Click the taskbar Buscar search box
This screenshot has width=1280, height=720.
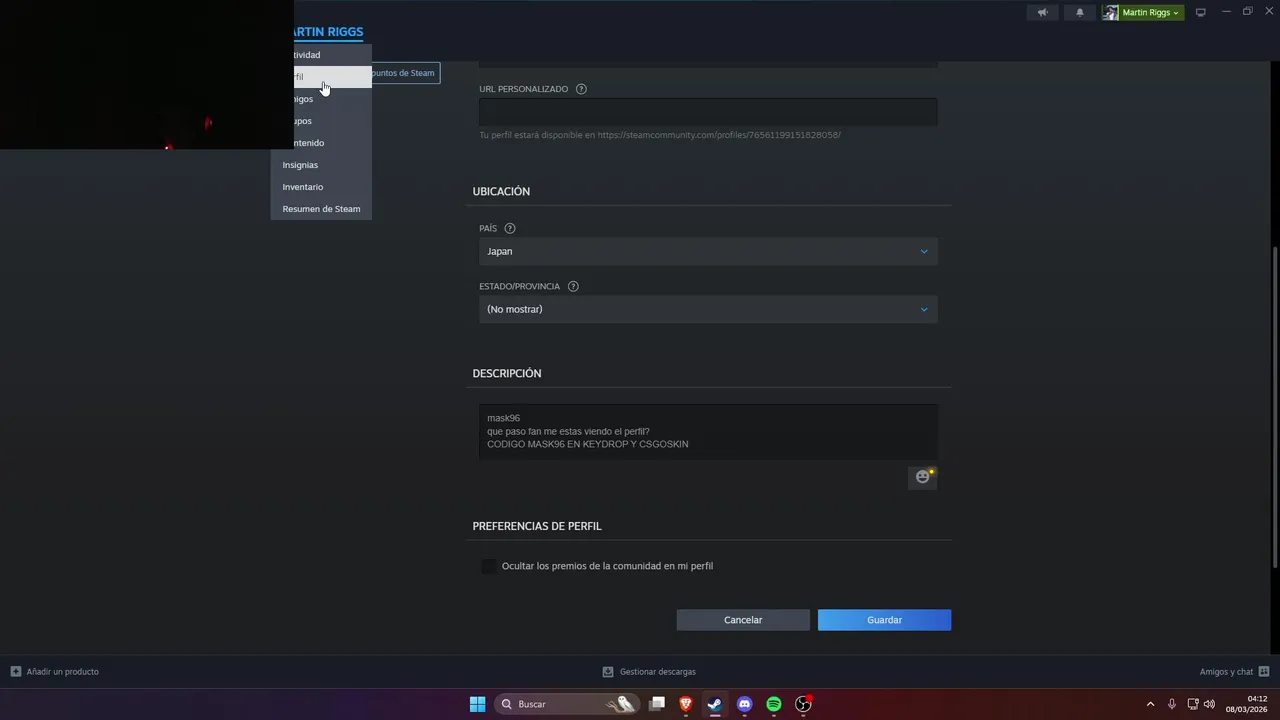(568, 704)
